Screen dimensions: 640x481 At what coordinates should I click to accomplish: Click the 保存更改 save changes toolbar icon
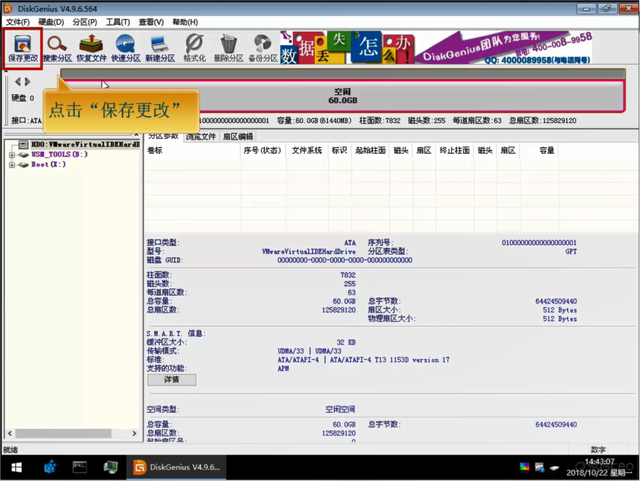click(23, 49)
